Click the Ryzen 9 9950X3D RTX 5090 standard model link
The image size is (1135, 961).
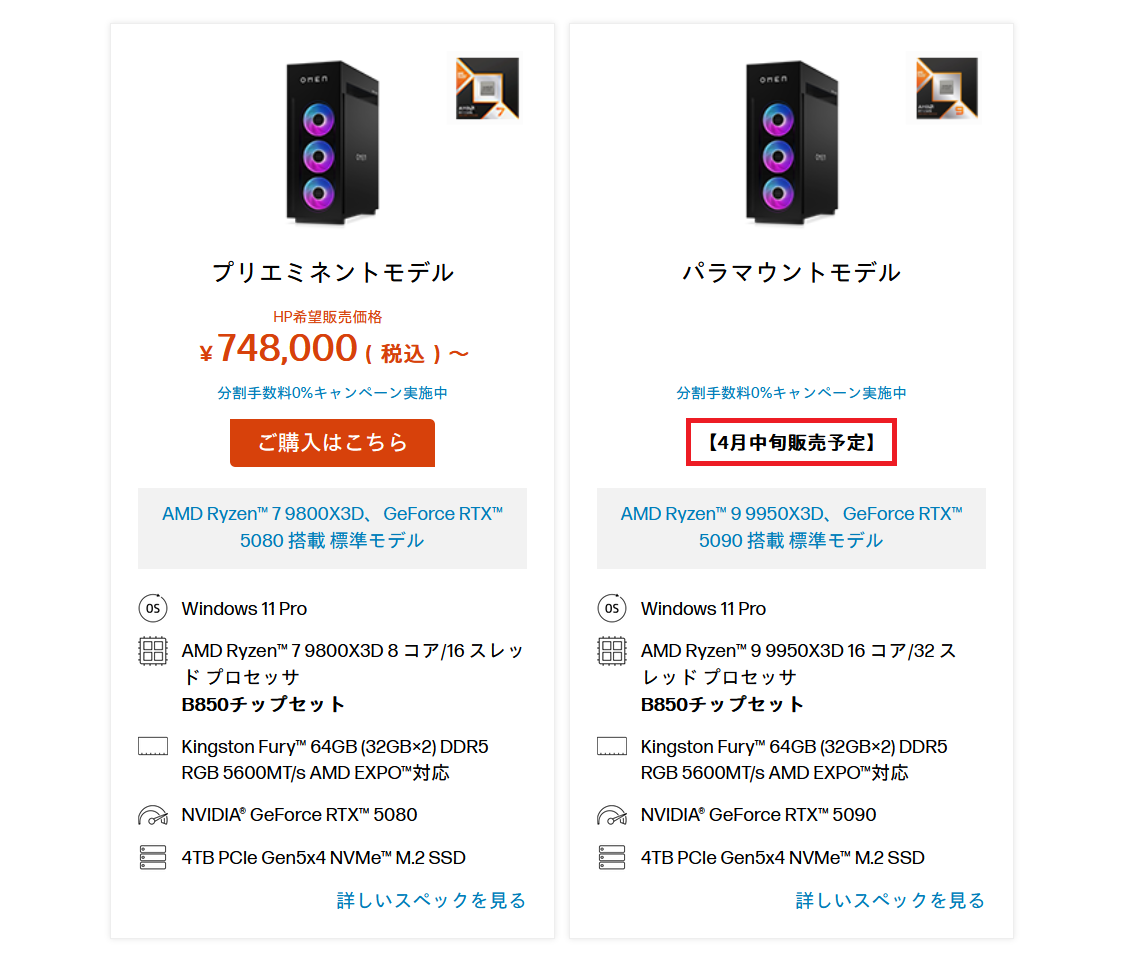[x=791, y=528]
